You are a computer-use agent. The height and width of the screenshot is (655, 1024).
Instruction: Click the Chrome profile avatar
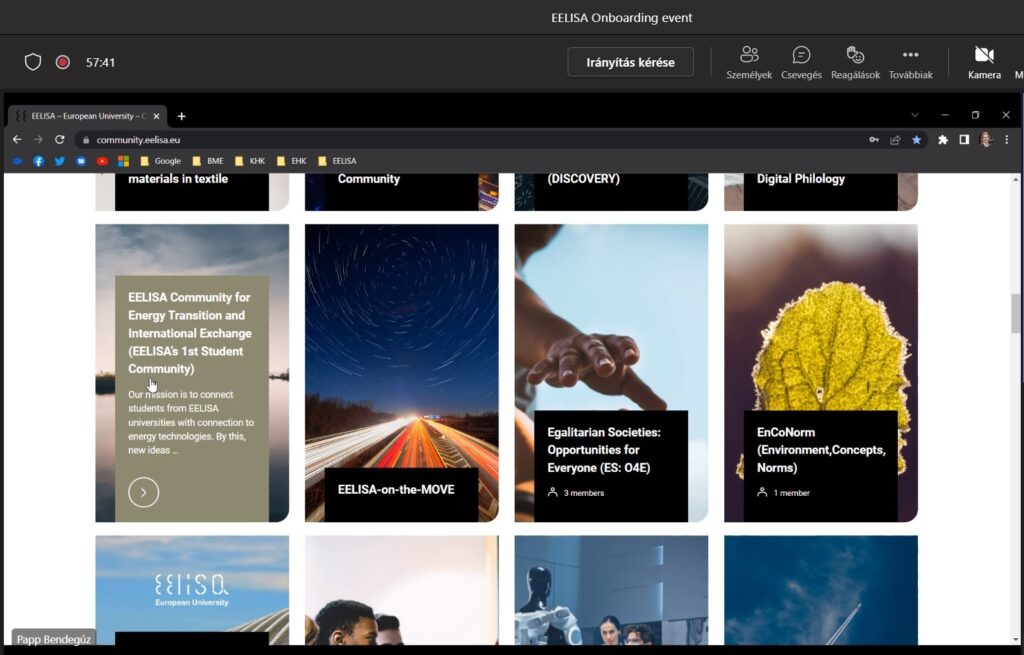click(x=986, y=139)
